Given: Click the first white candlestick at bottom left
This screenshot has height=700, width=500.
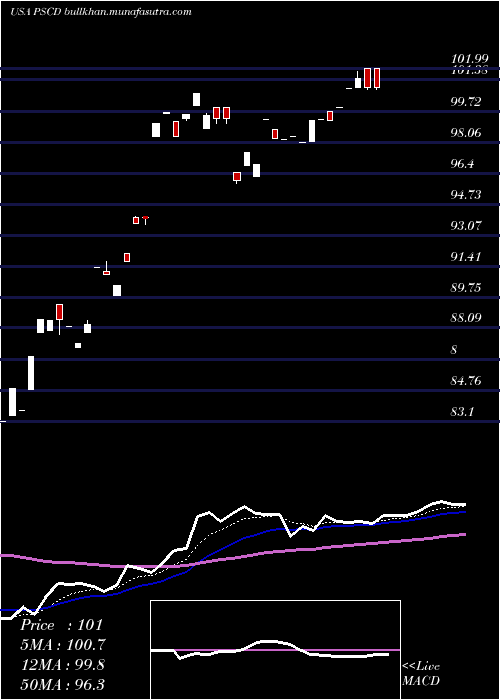Looking at the screenshot, I should click(x=12, y=402).
